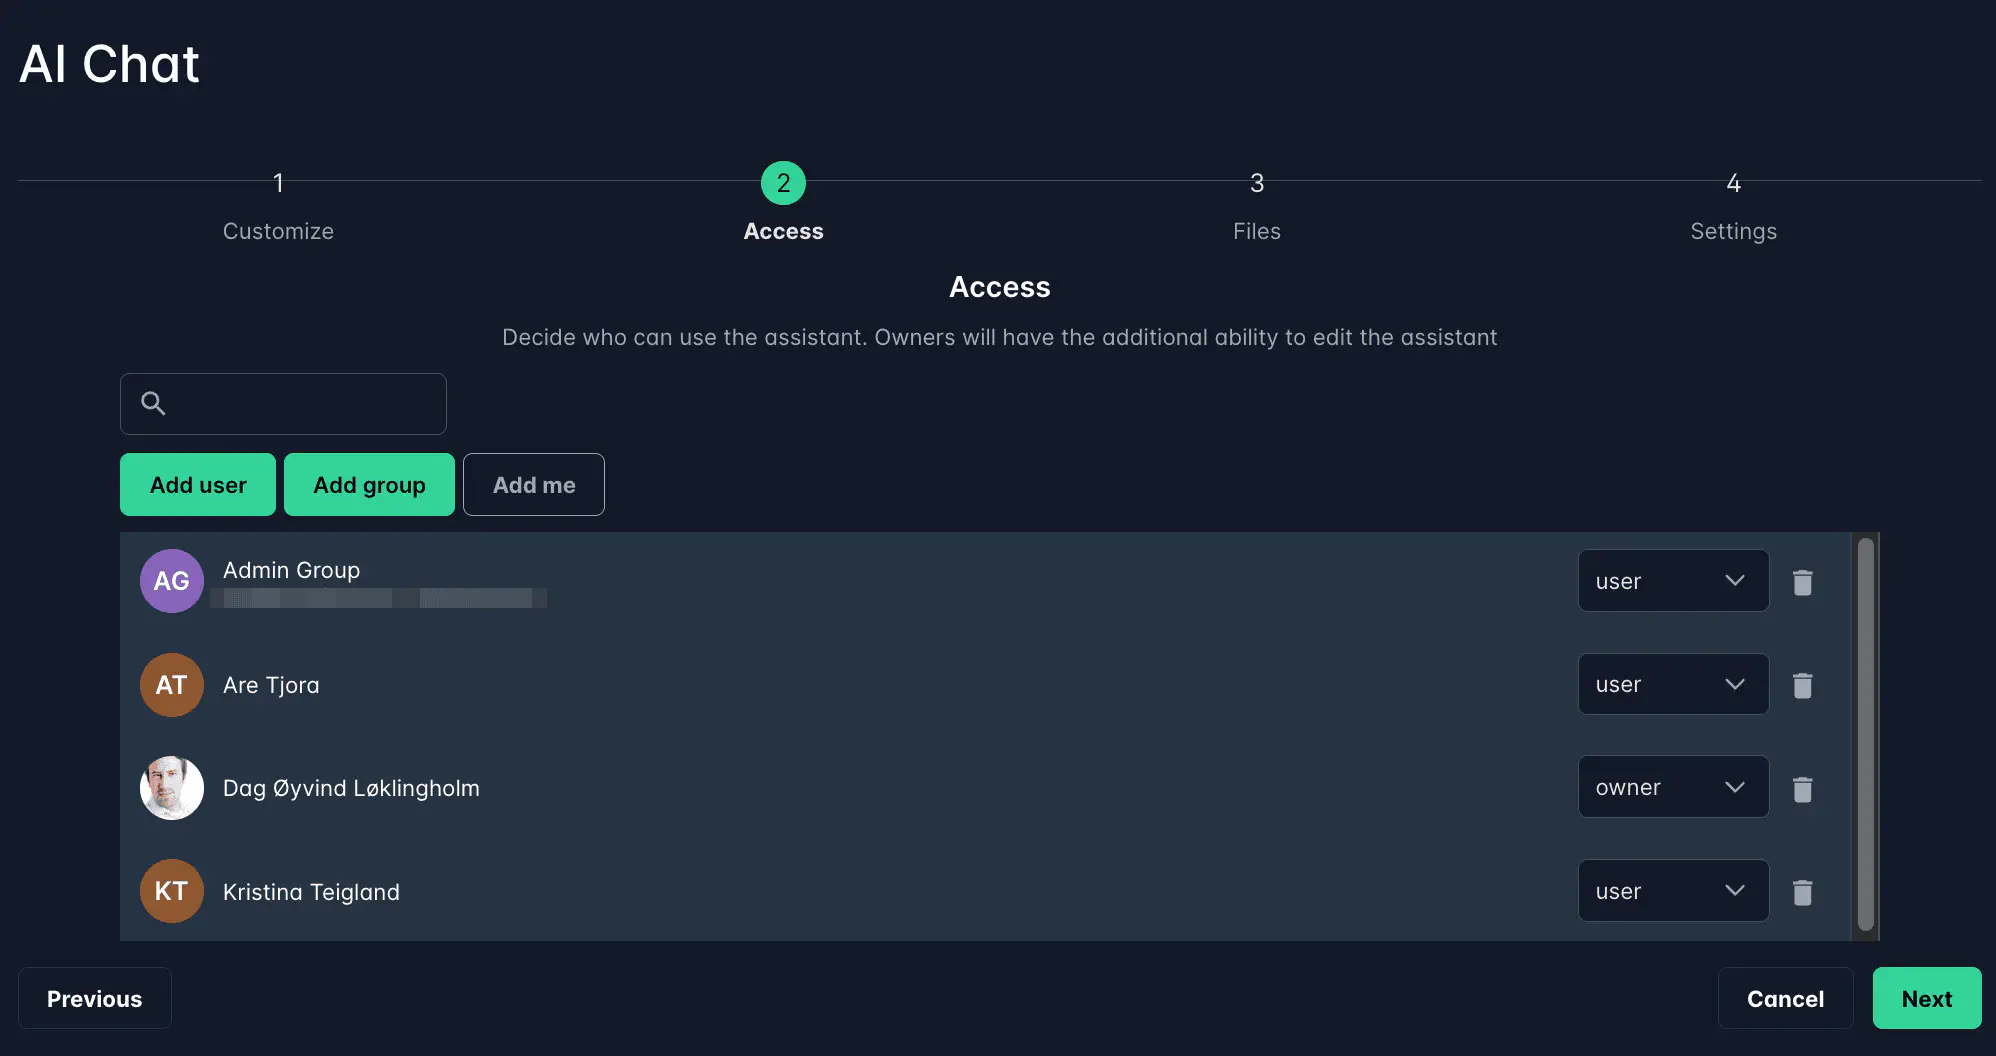The image size is (1996, 1056).
Task: Focus the user search field
Action: (300, 404)
